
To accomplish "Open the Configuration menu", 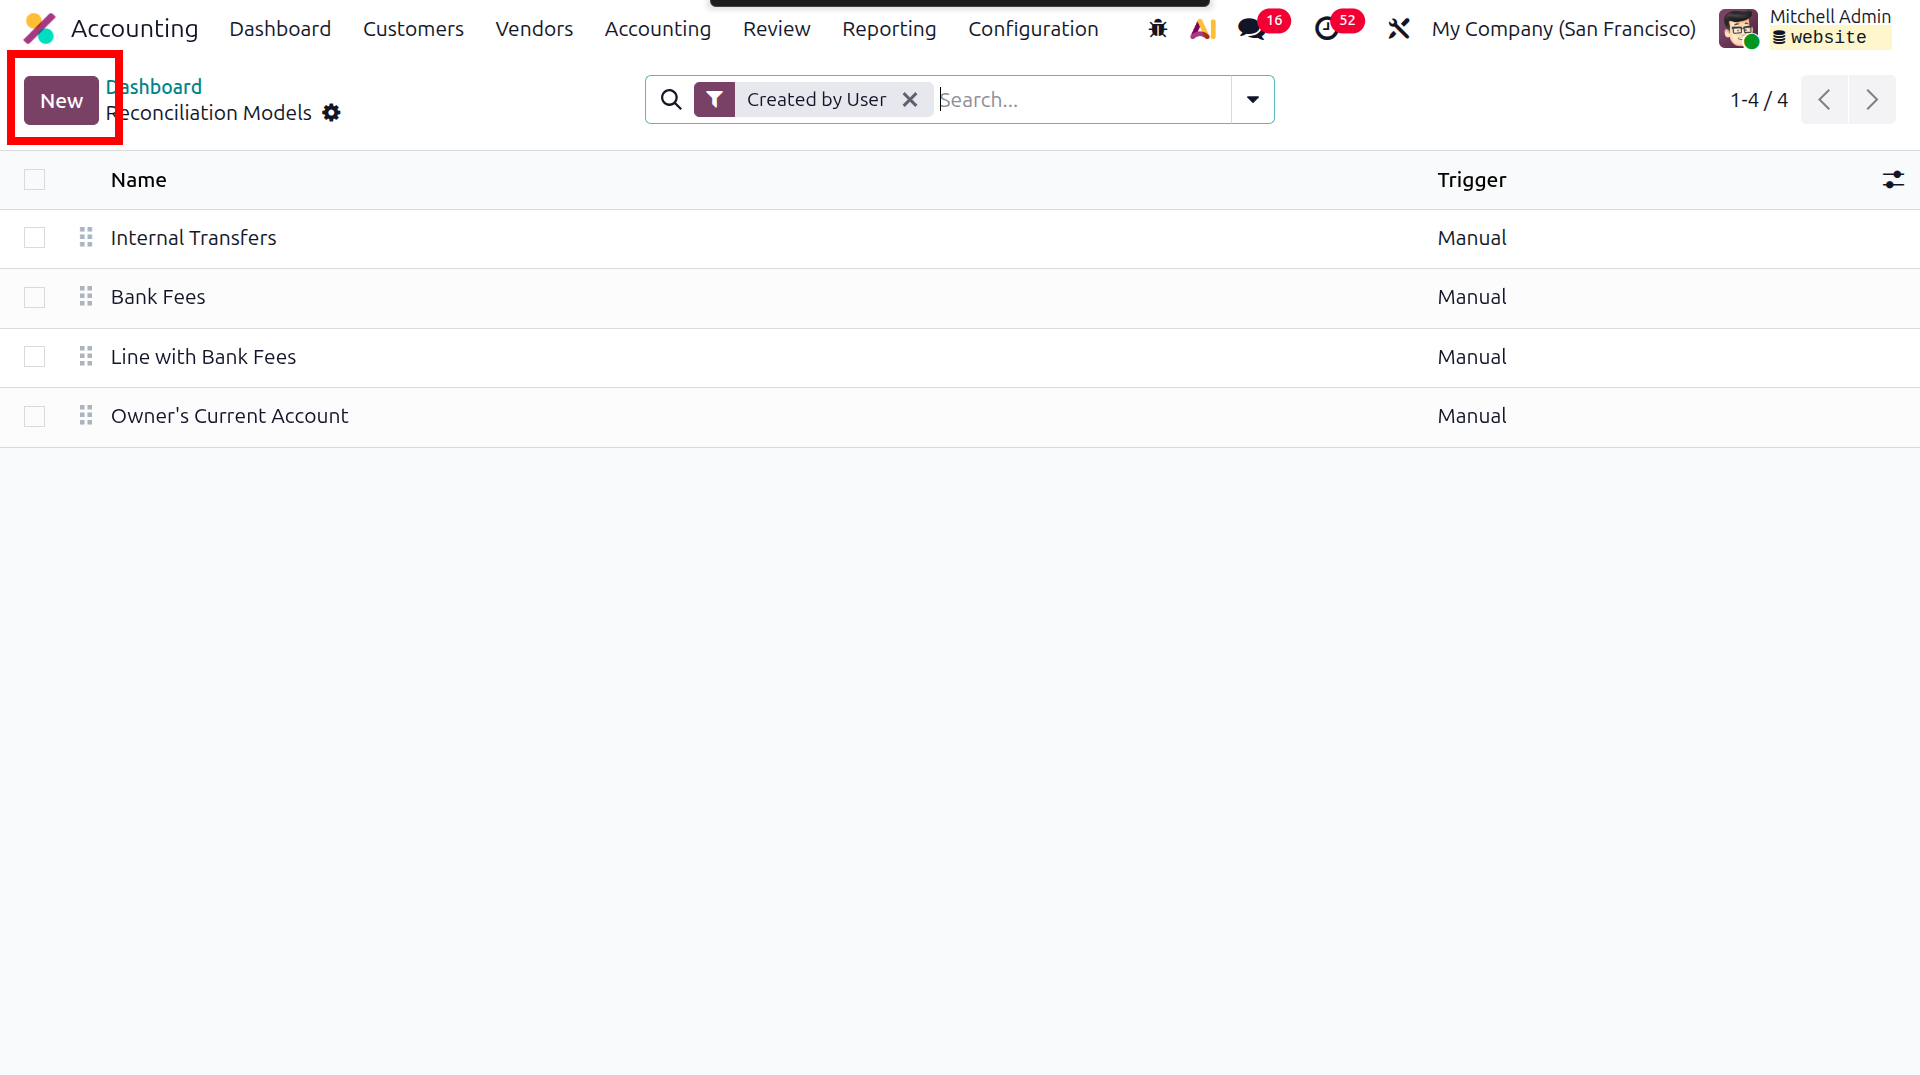I will [x=1033, y=29].
